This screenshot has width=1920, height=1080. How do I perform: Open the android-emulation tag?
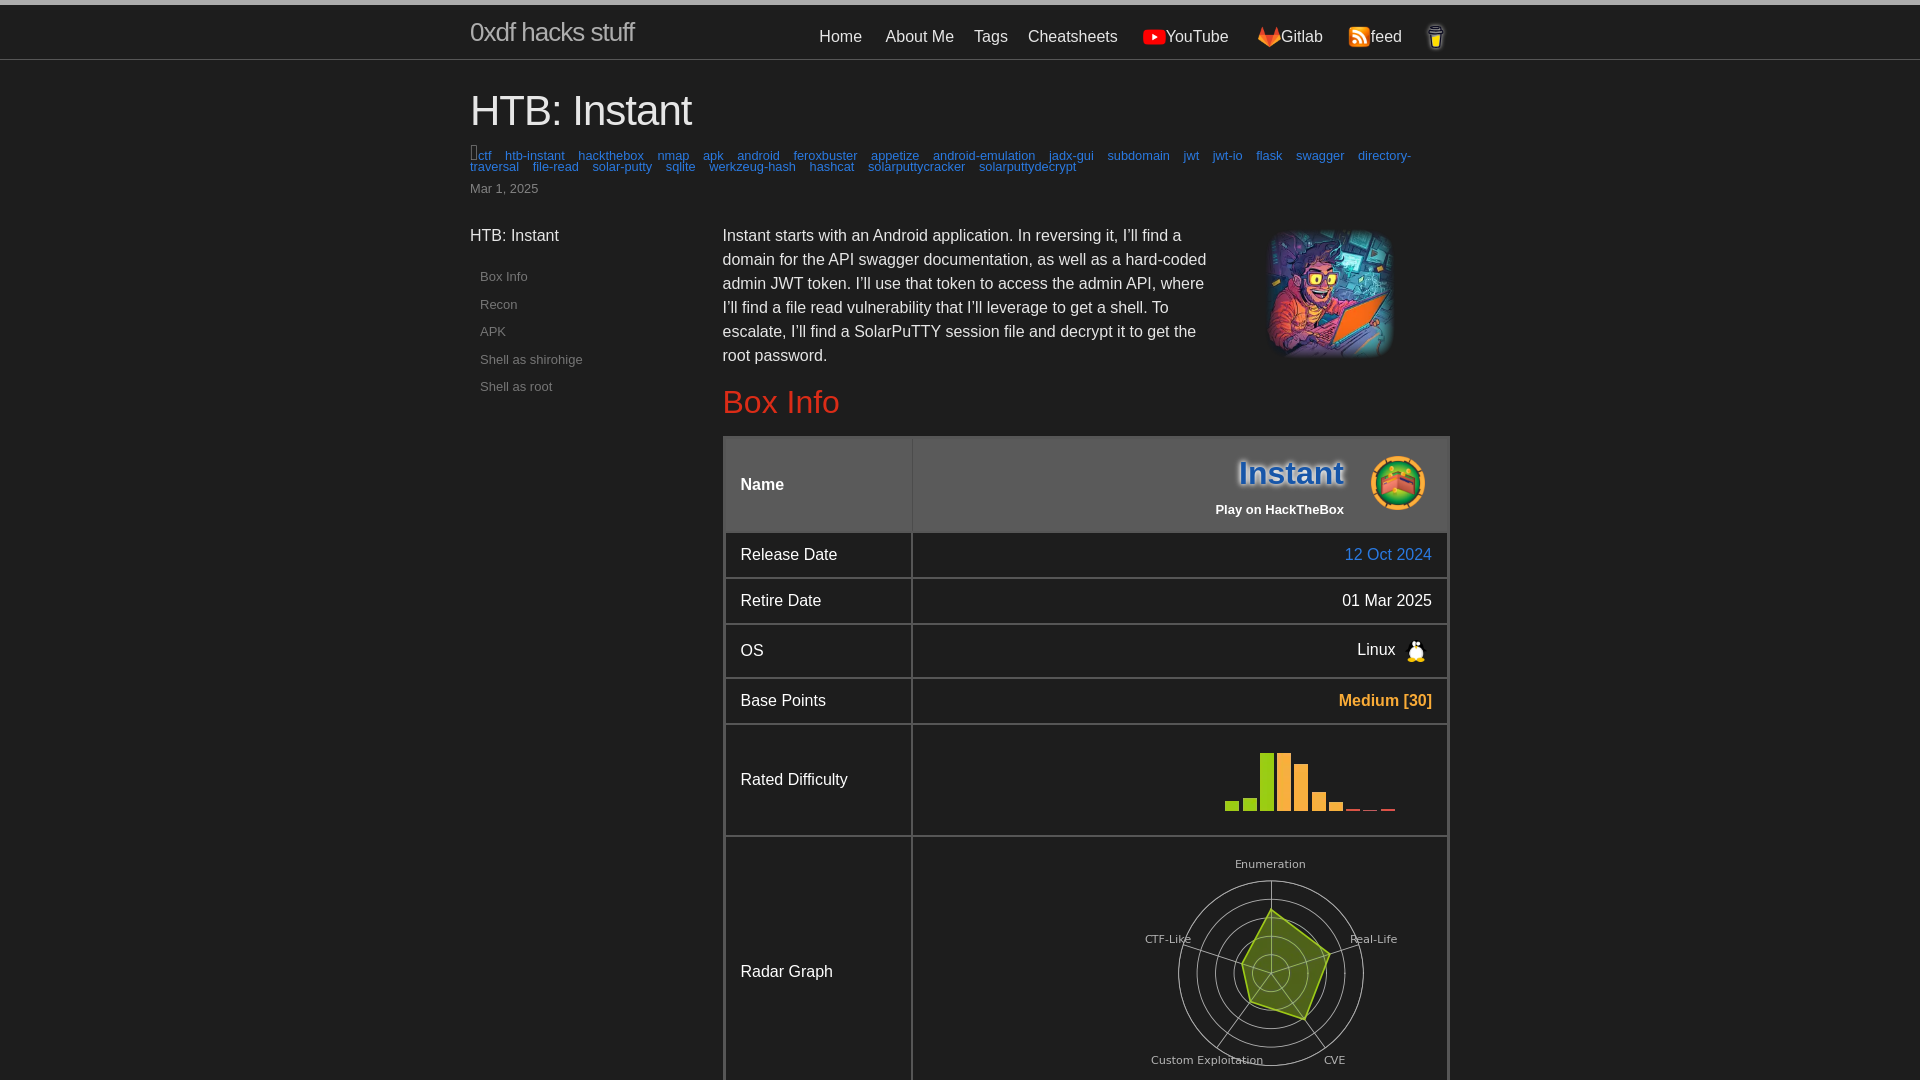point(984,156)
